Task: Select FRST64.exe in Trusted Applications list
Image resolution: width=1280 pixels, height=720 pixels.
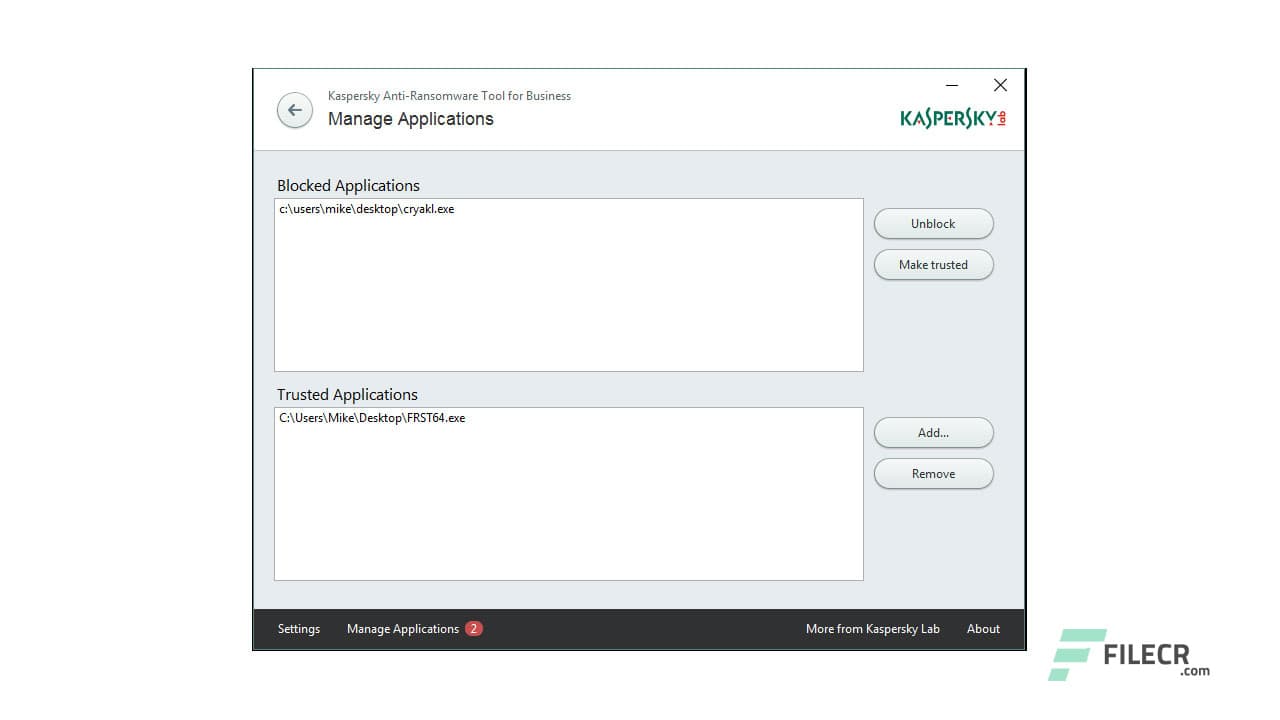Action: tap(371, 418)
